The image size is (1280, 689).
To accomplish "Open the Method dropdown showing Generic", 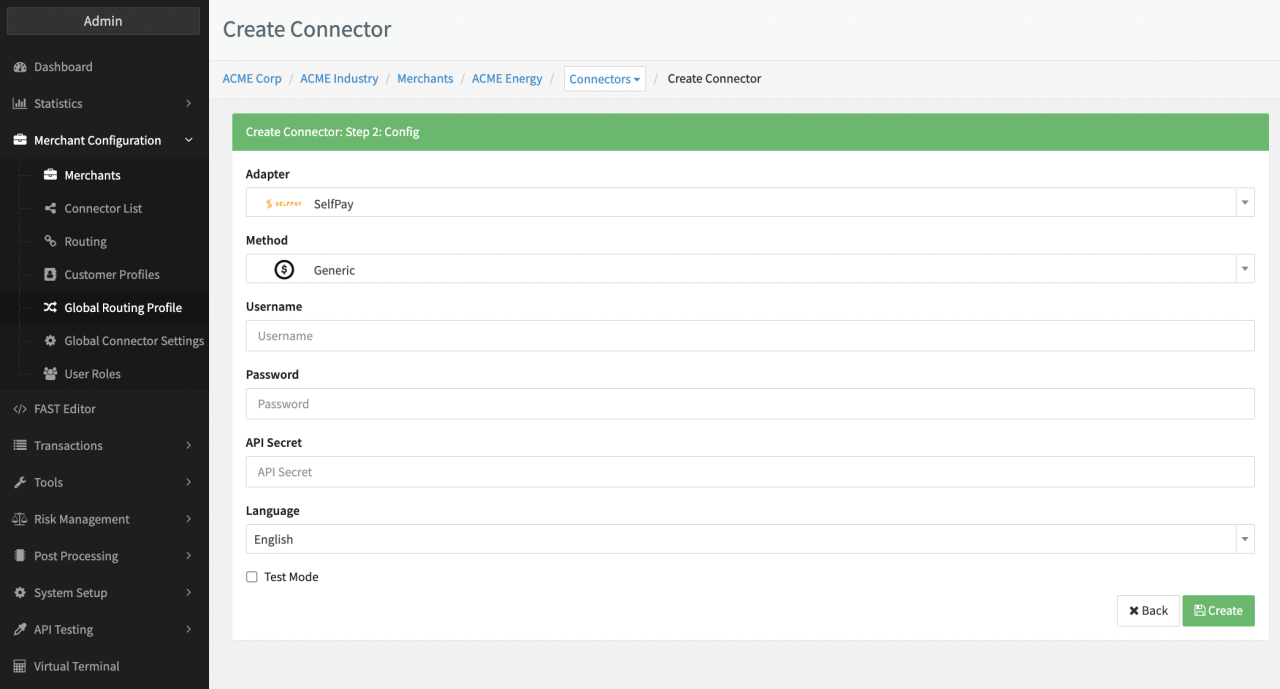I will point(749,269).
